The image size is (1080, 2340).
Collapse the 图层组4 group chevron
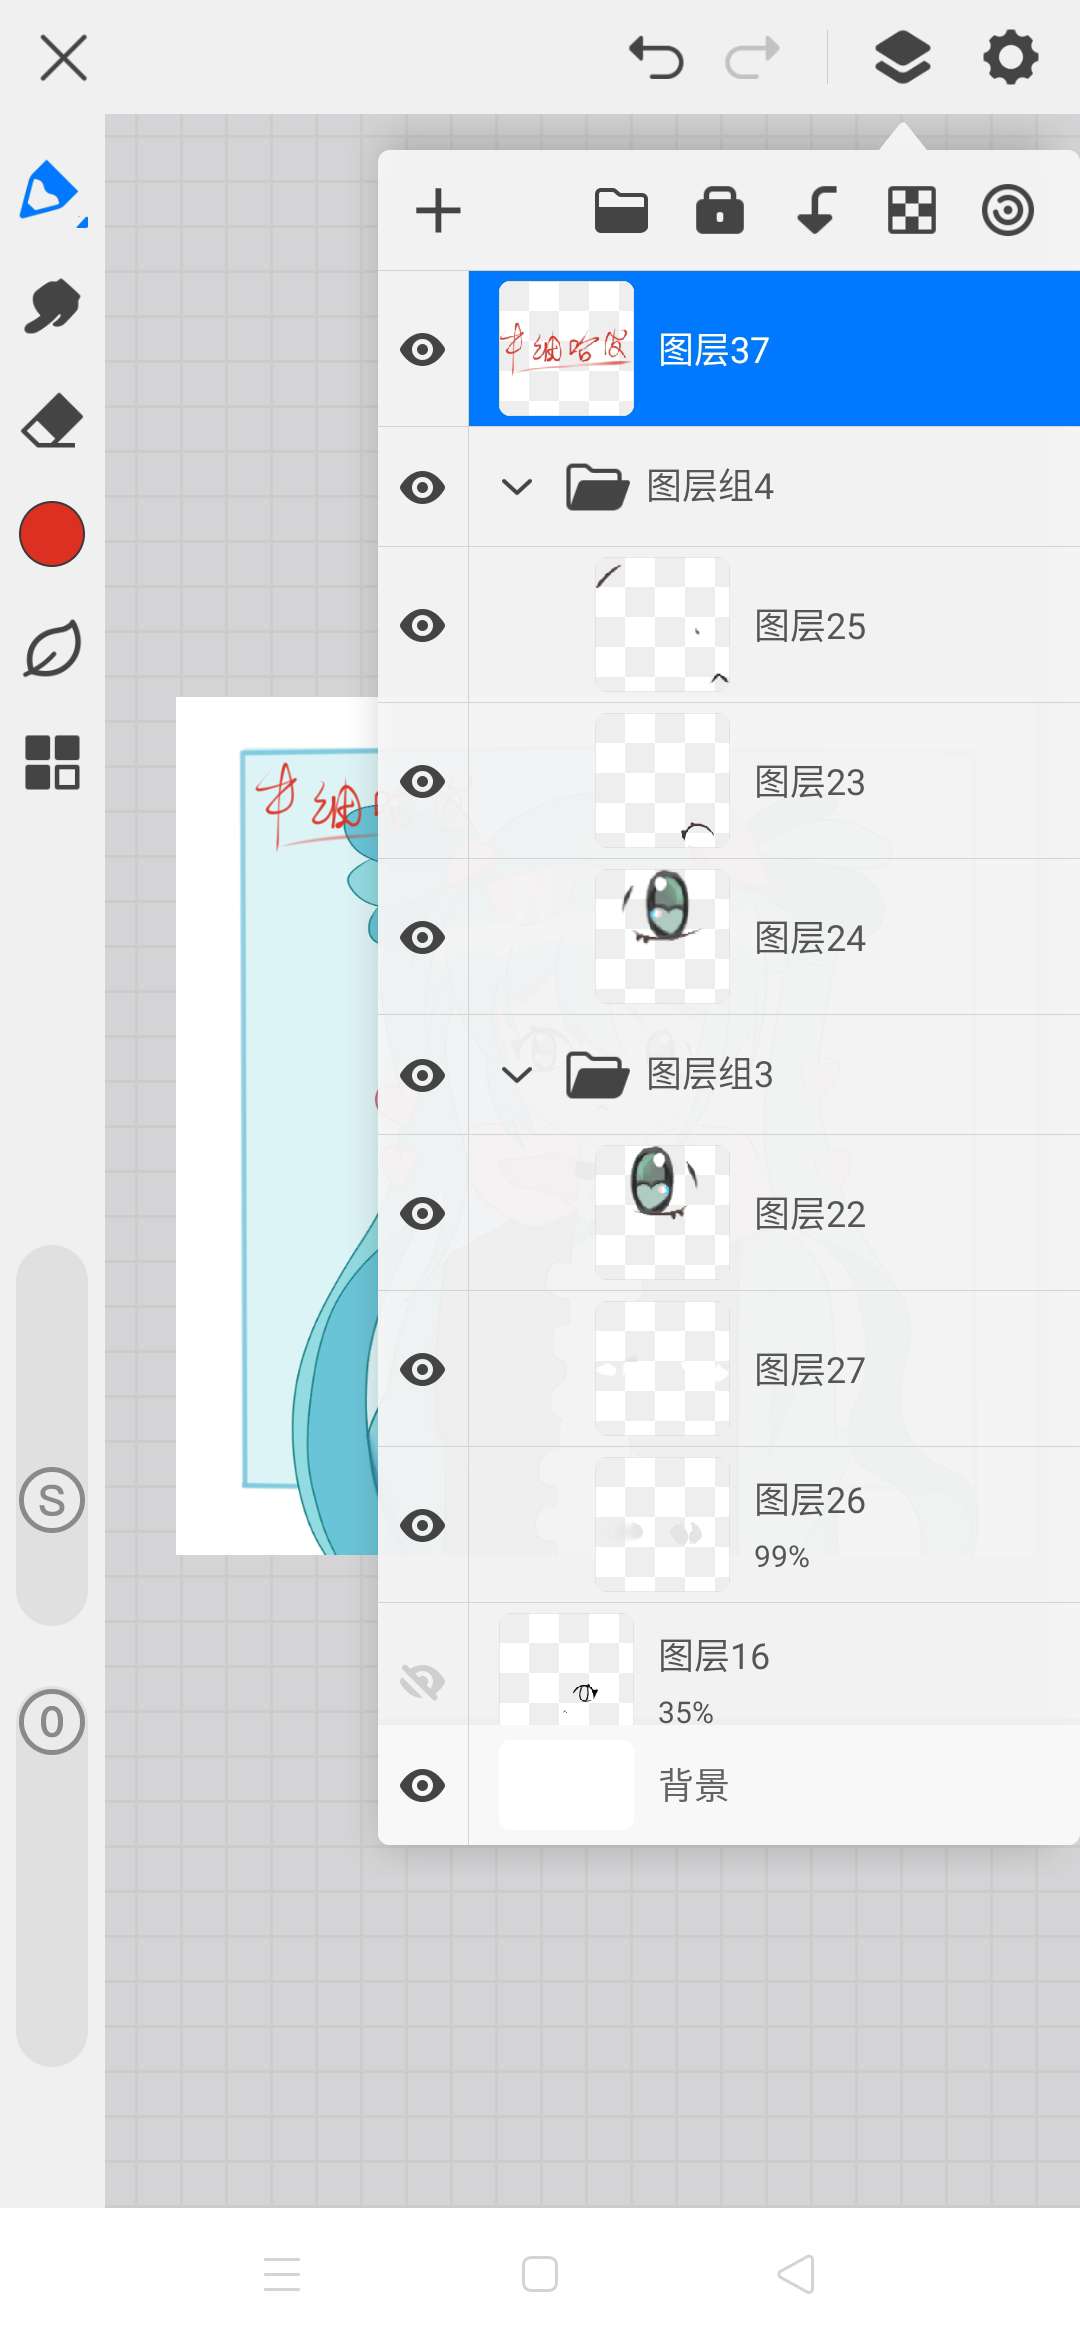(x=517, y=488)
